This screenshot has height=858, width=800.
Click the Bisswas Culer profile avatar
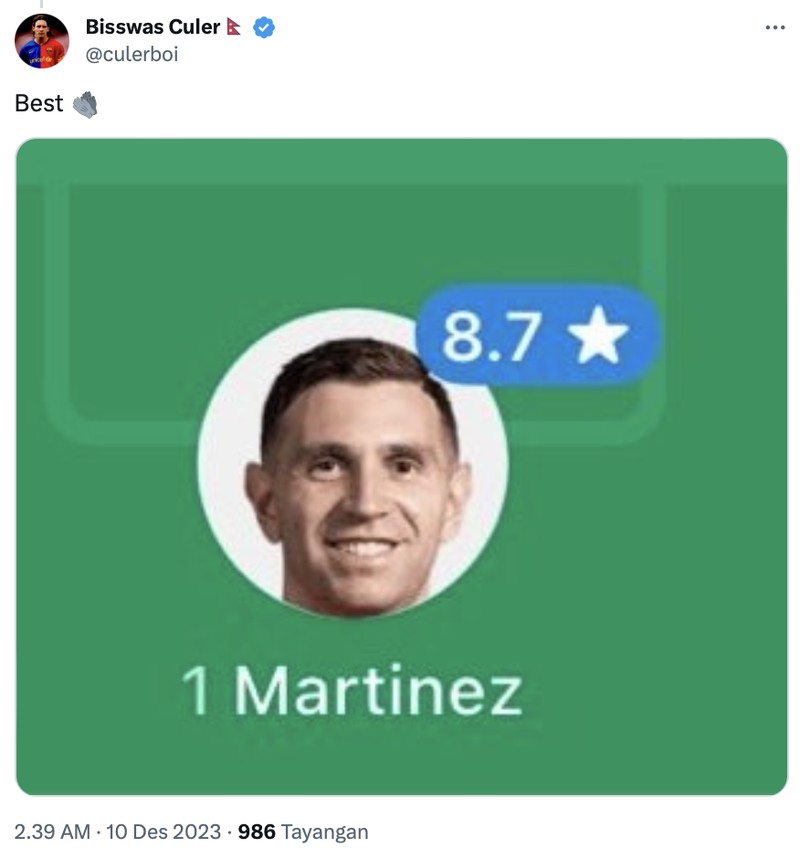point(42,41)
